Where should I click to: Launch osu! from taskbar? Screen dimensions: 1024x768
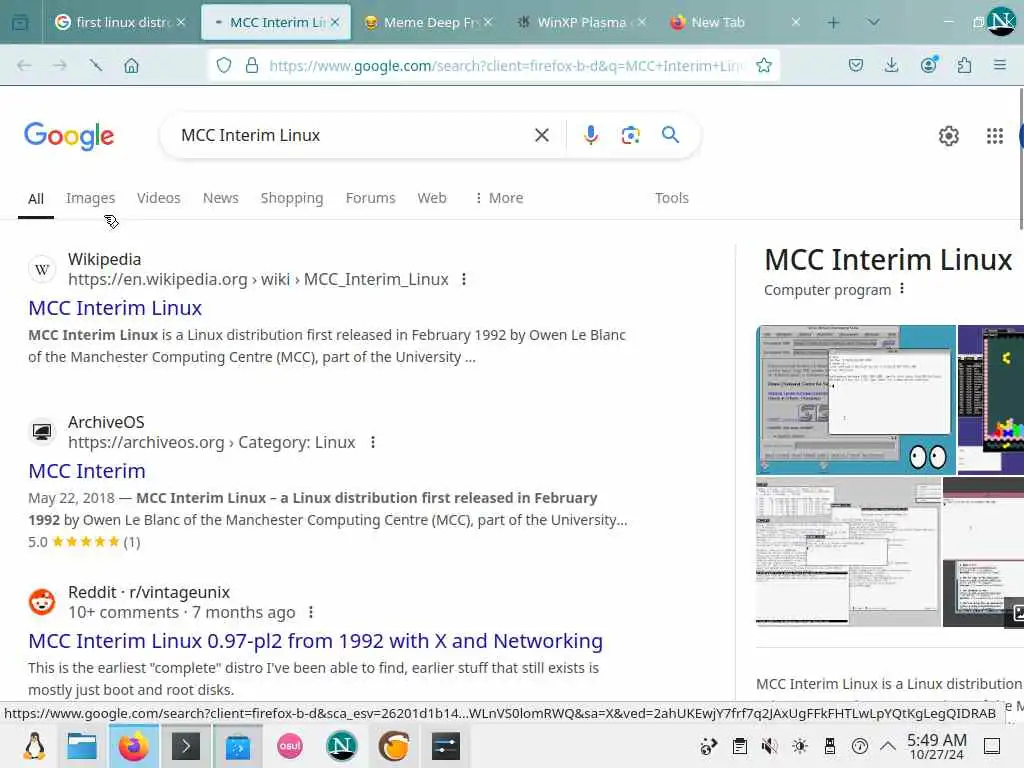tap(290, 746)
